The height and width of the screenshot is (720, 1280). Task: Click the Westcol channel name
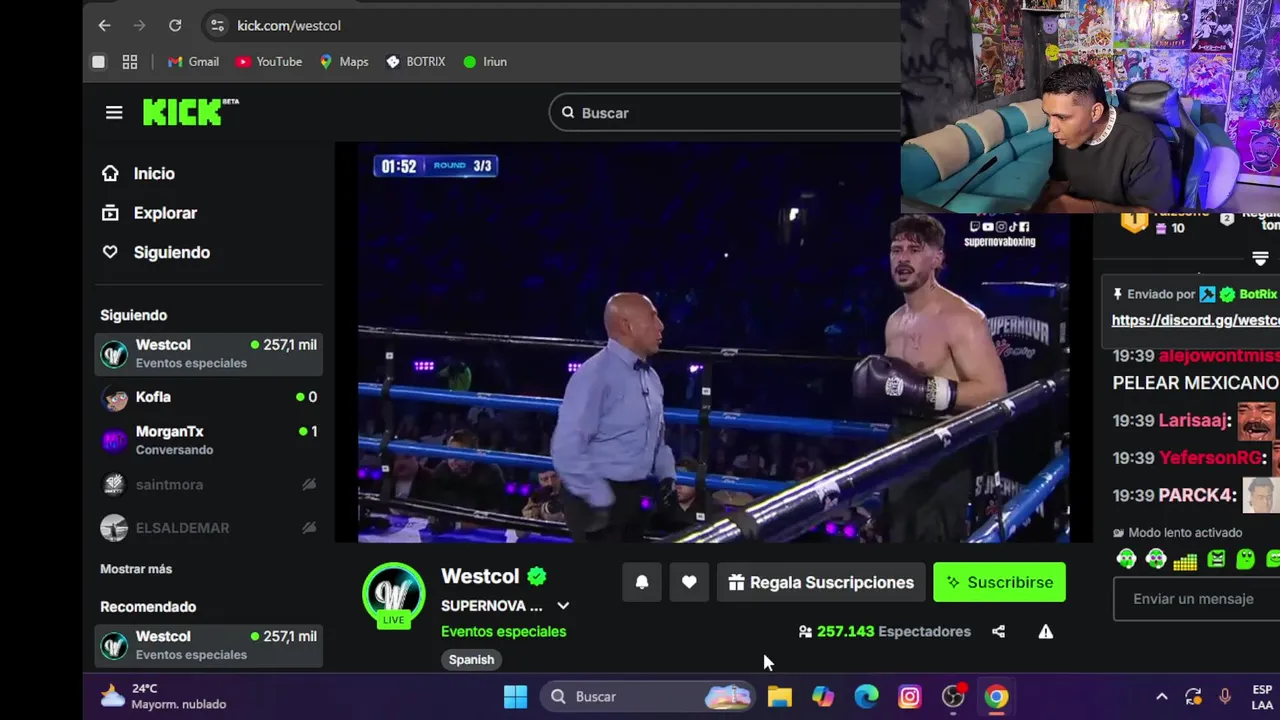(x=480, y=576)
